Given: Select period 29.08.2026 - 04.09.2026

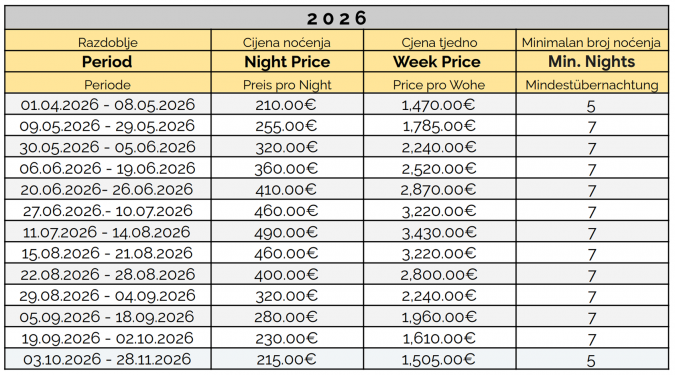Looking at the screenshot, I should 108,296.
